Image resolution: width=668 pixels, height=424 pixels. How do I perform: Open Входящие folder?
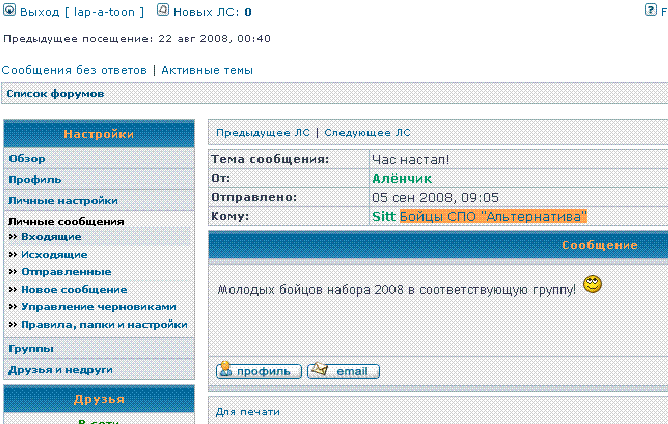[51, 237]
